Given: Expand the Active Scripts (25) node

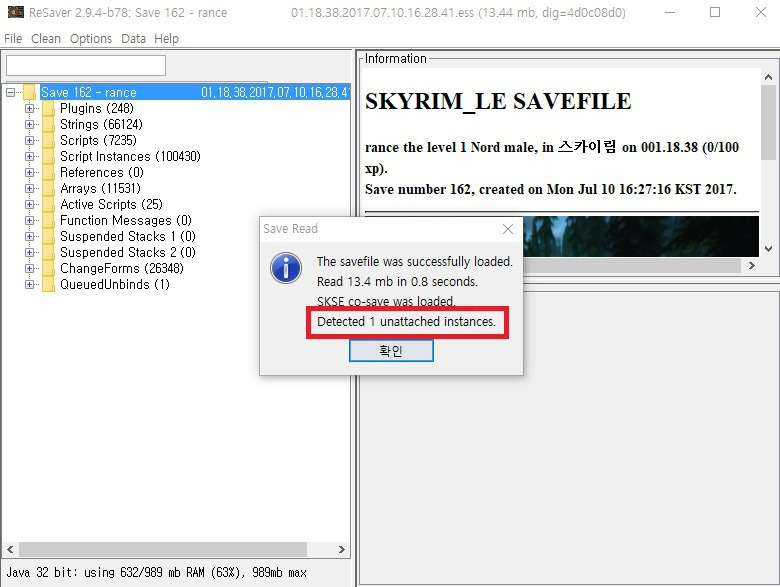Looking at the screenshot, I should (29, 204).
